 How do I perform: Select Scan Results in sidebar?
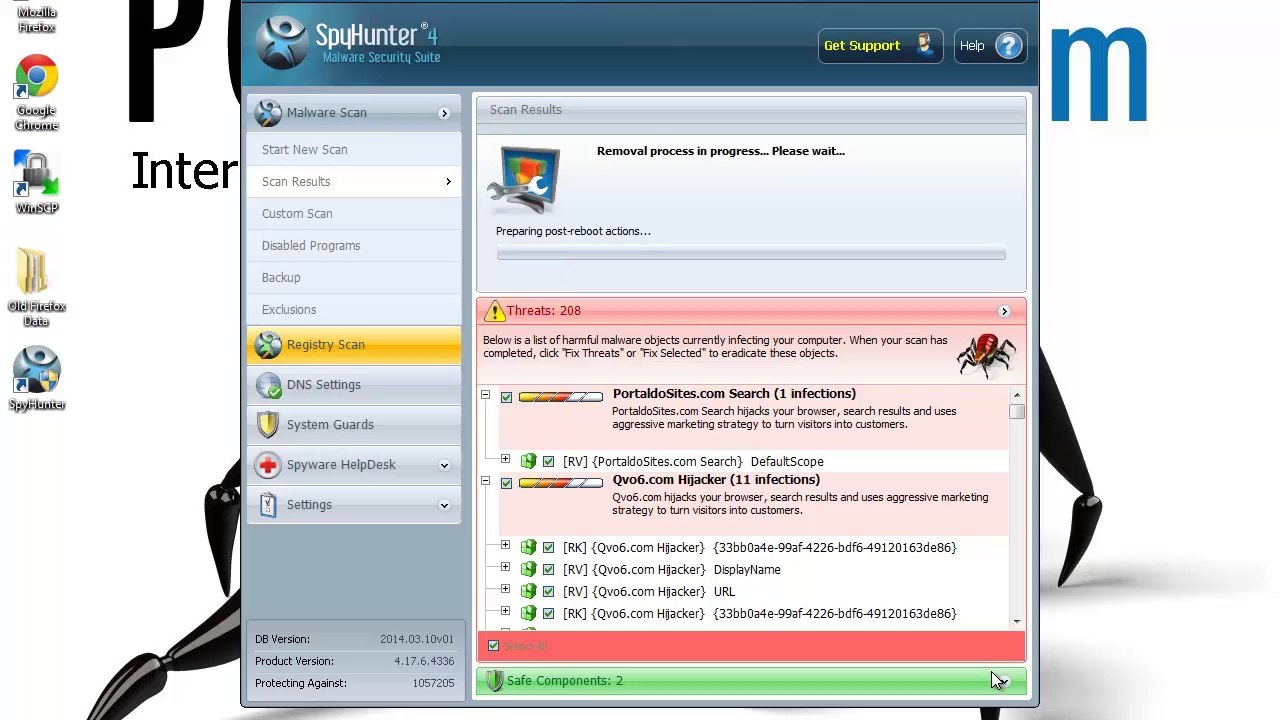[354, 182]
